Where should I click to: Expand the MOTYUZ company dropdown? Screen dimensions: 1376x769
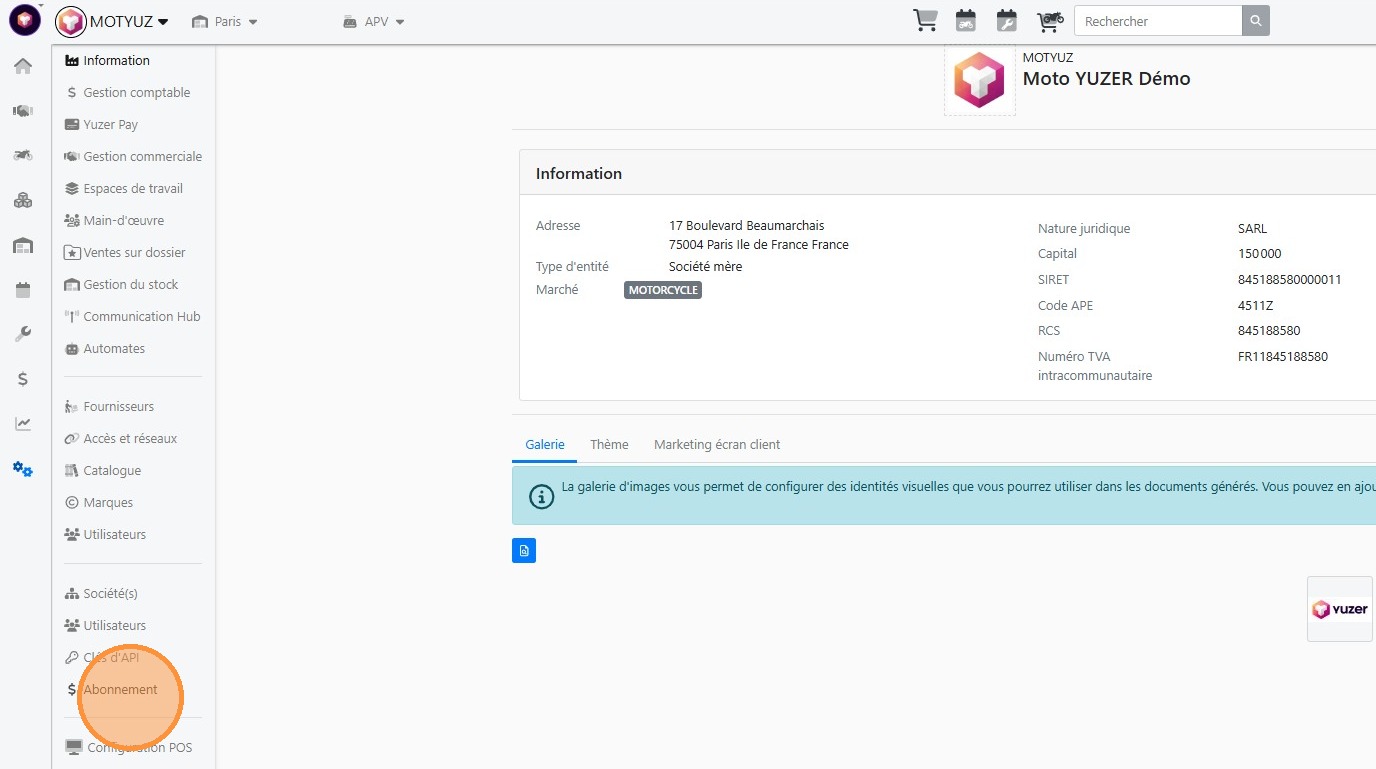(112, 21)
